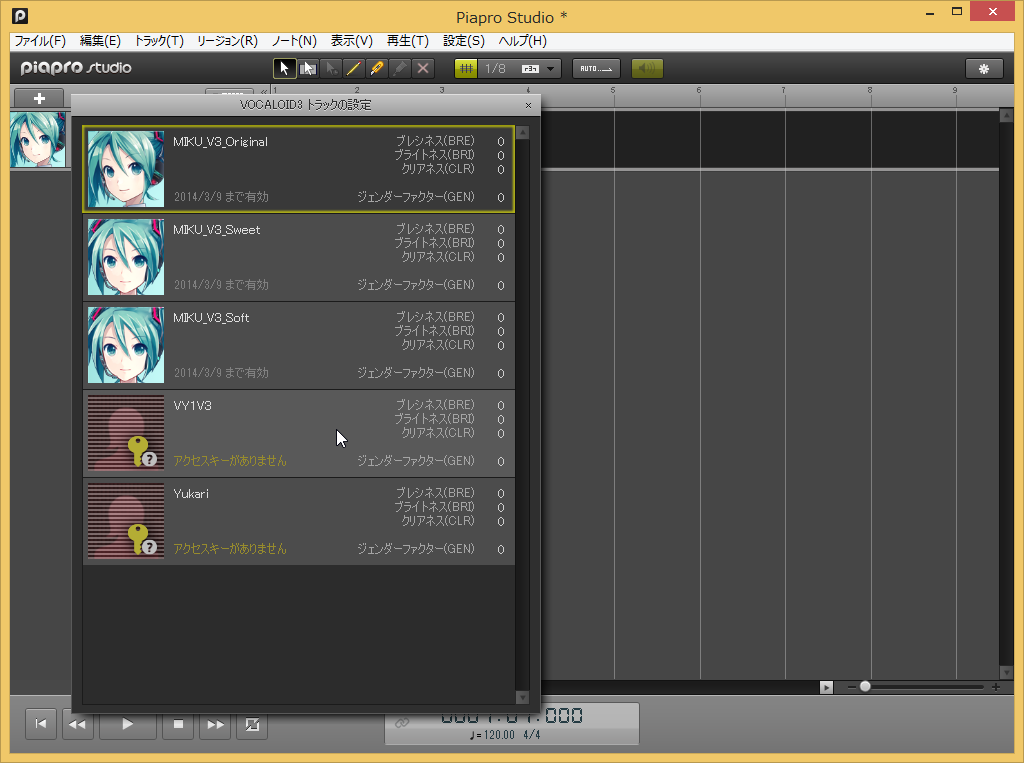The height and width of the screenshot is (763, 1024).
Task: Open the 編集(E) menu
Action: [x=100, y=41]
